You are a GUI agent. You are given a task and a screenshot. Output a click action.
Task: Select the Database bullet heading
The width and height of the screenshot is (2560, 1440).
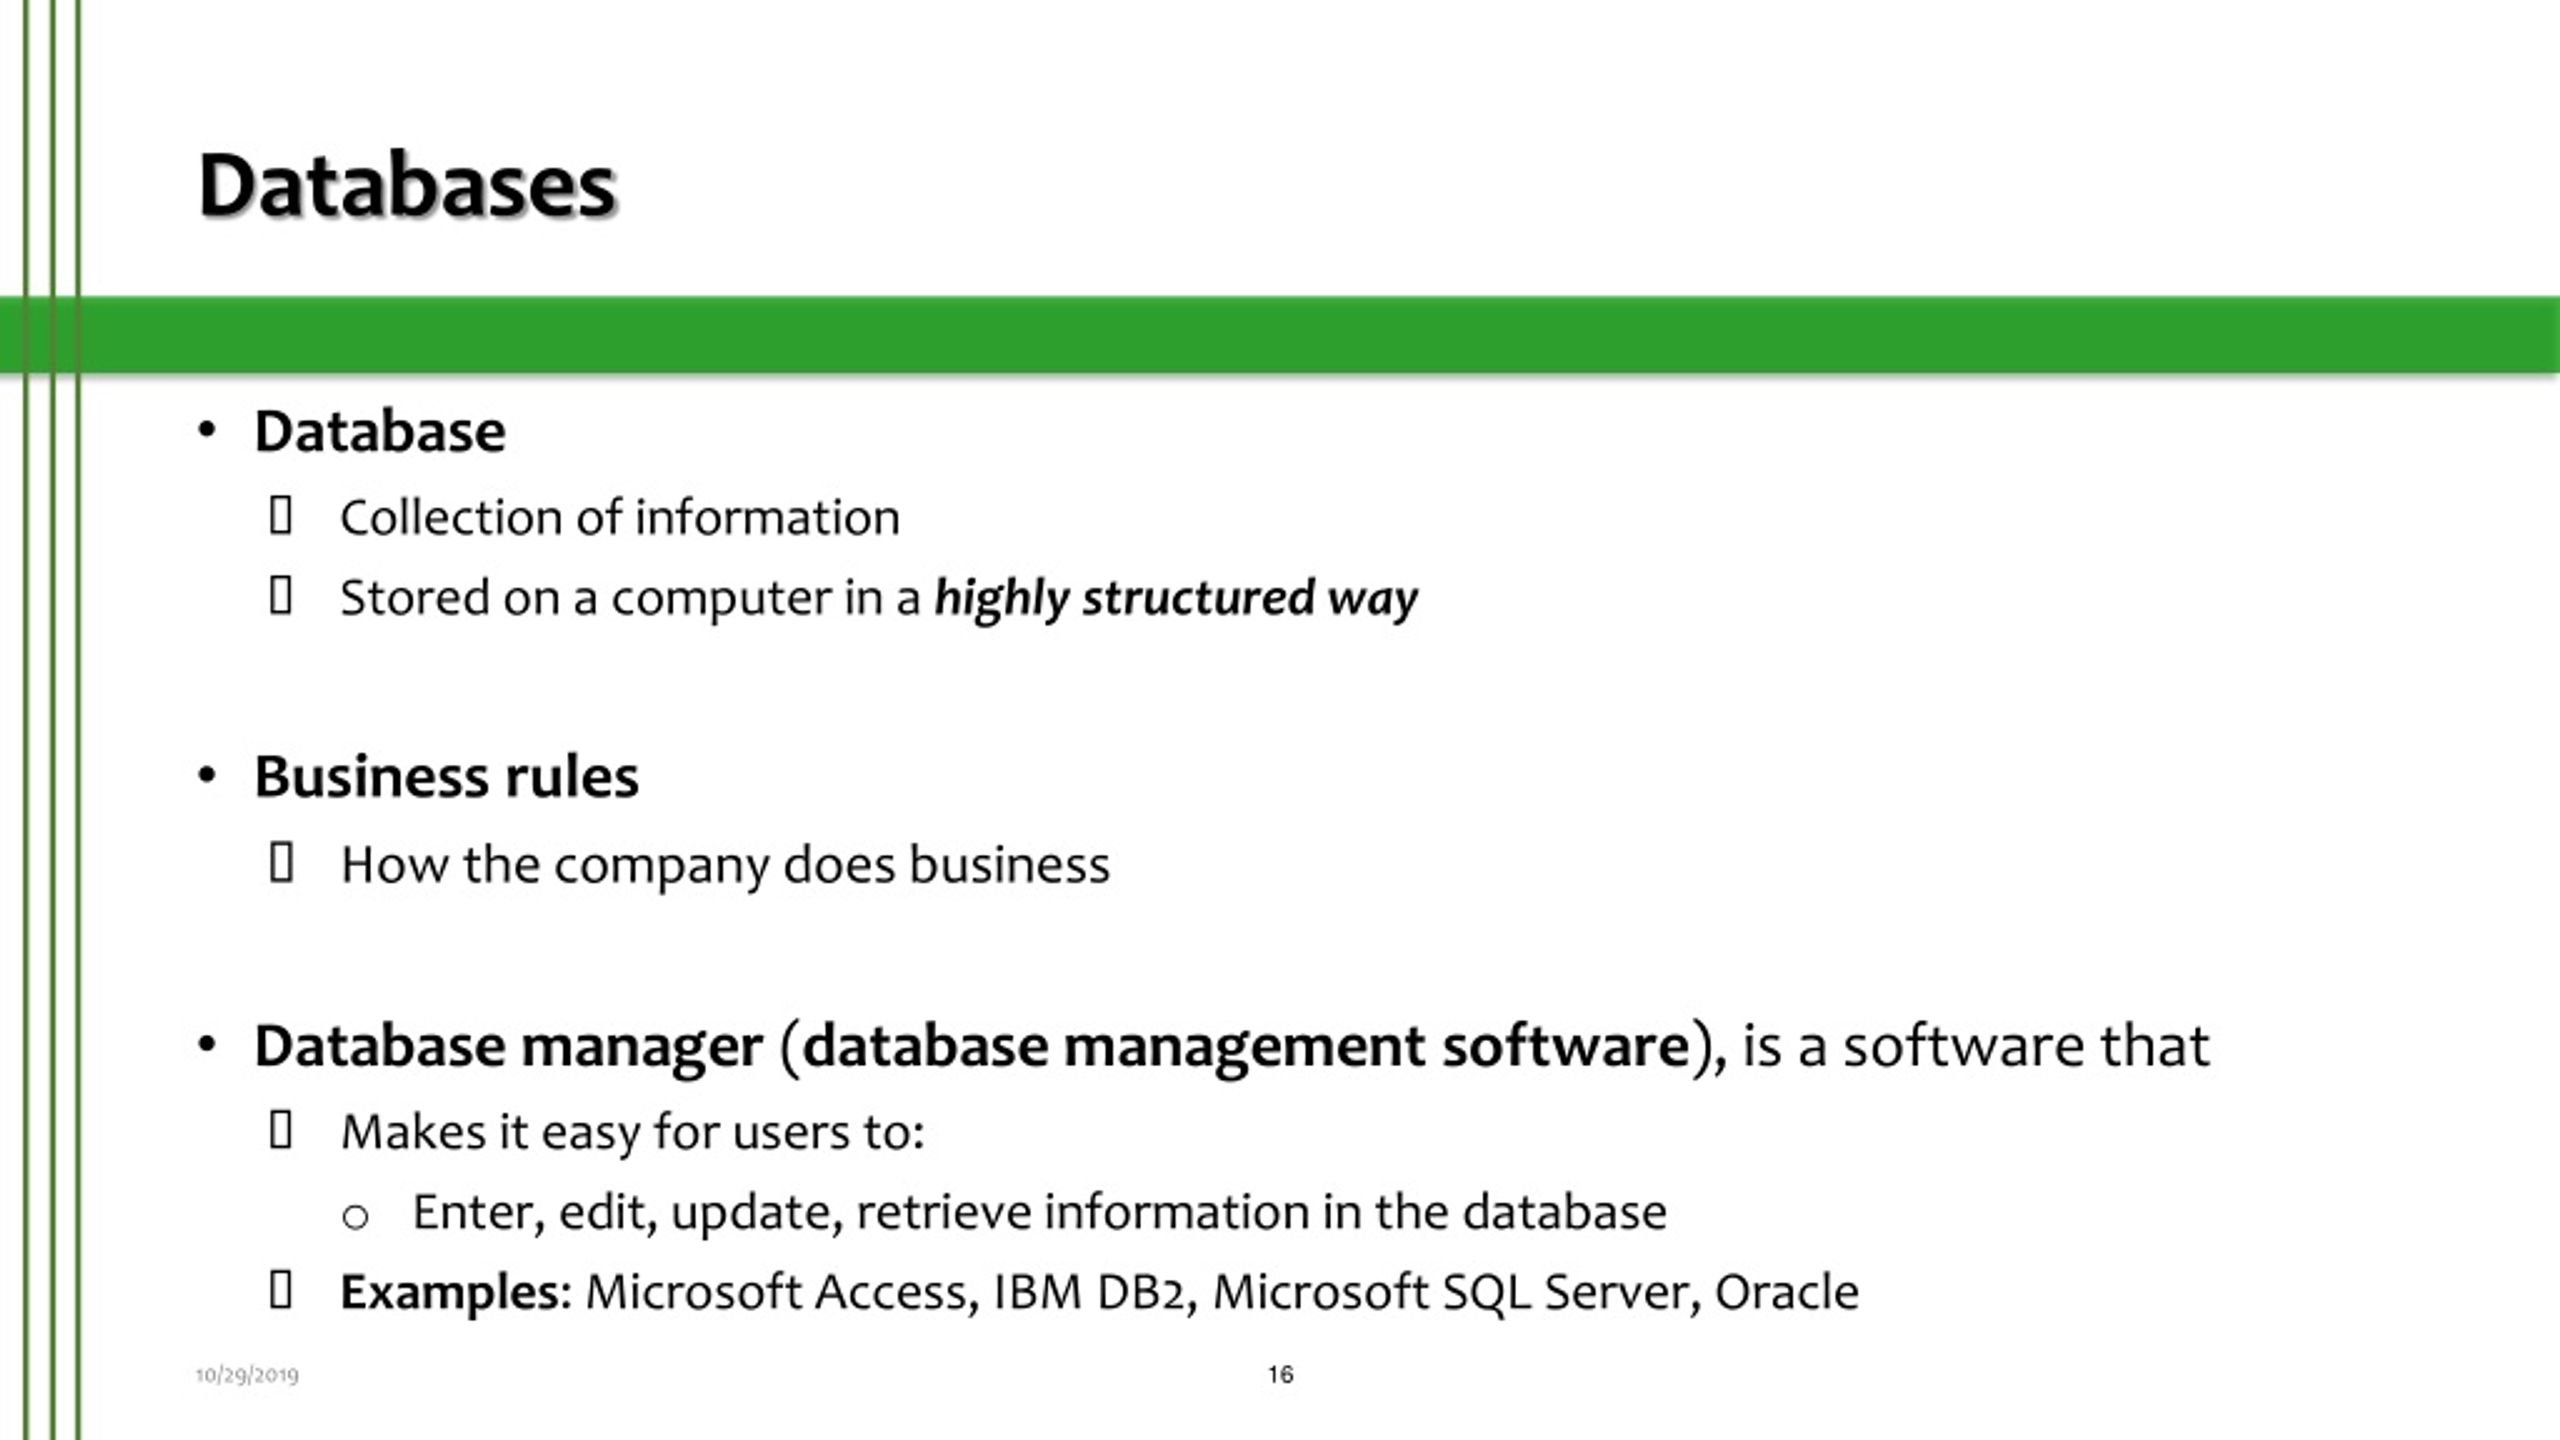380,432
